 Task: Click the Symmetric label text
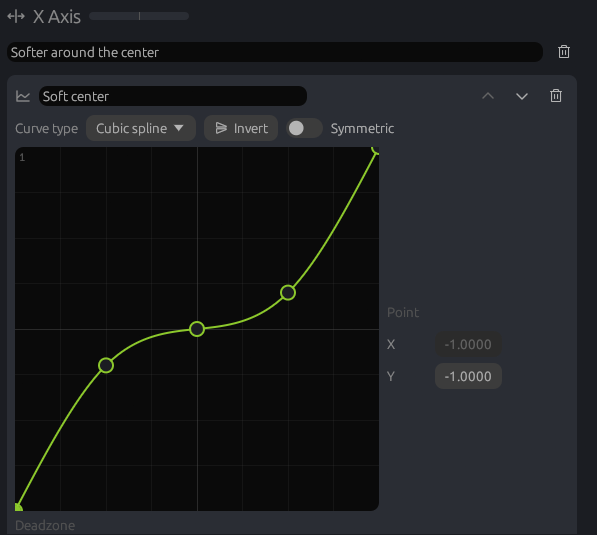click(362, 129)
